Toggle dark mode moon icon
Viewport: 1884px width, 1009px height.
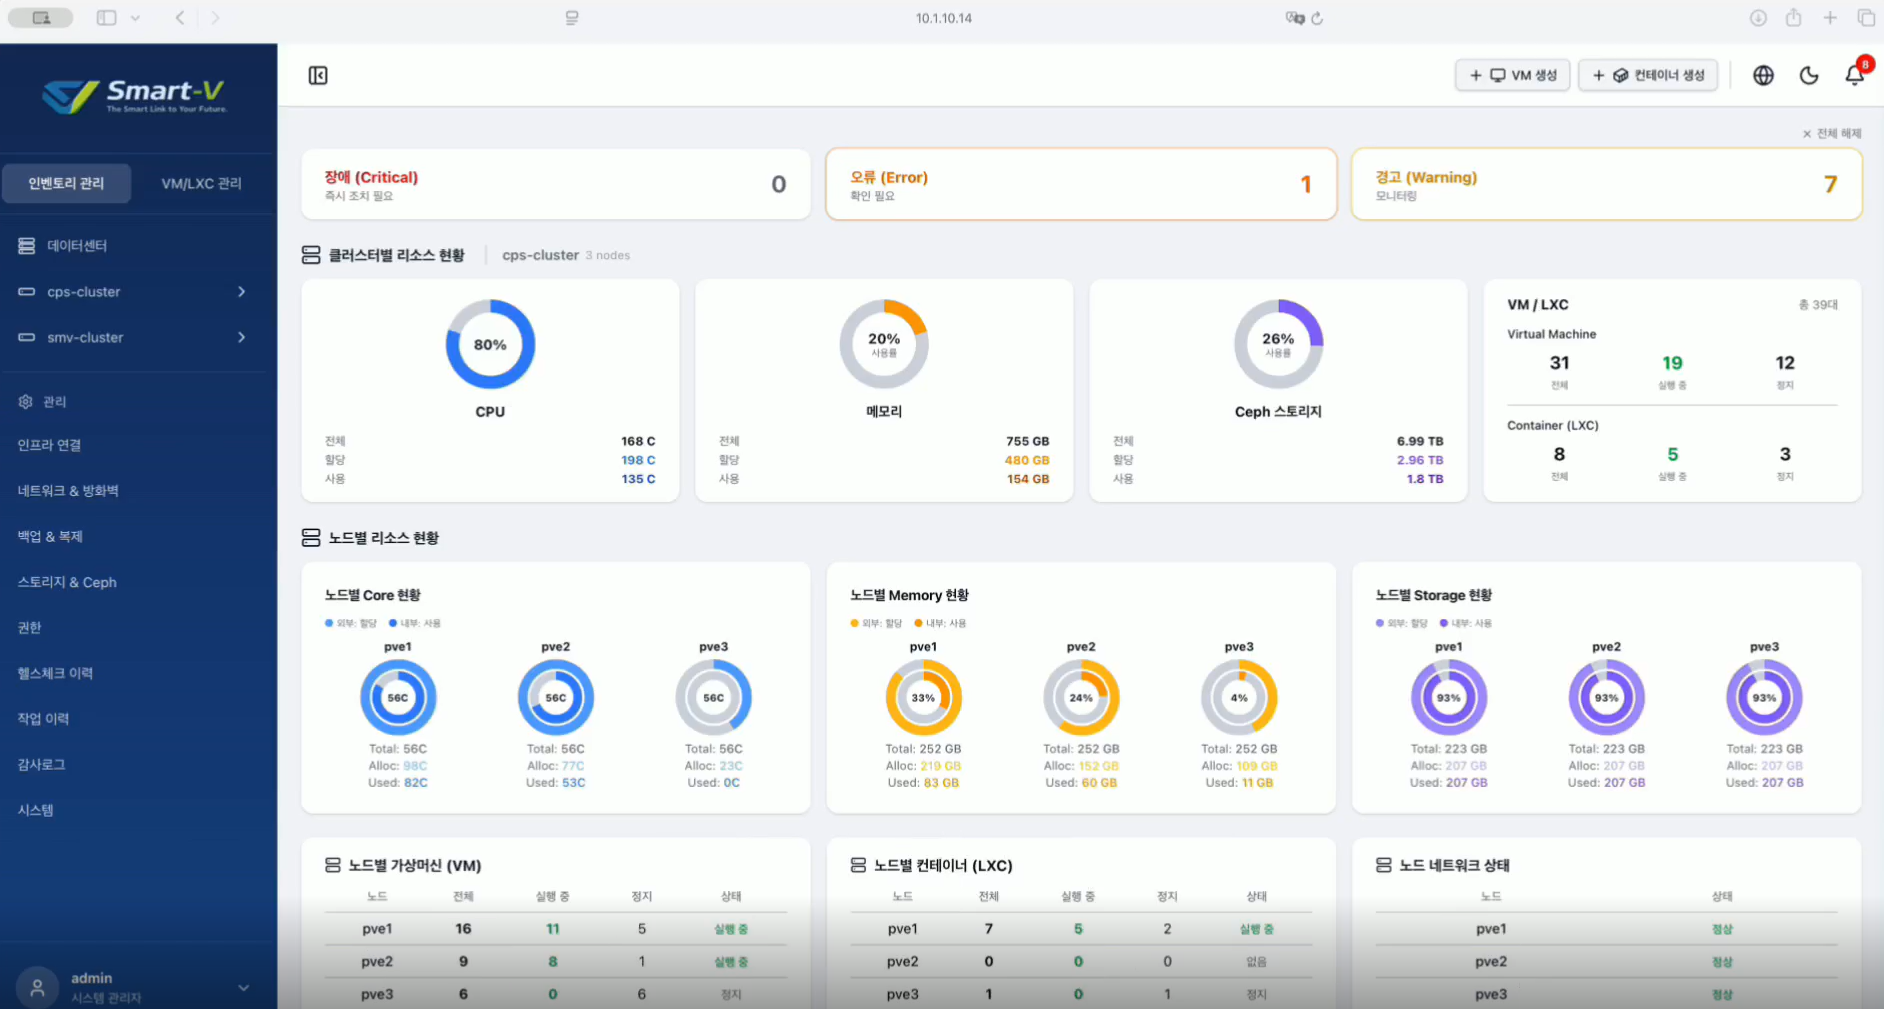pyautogui.click(x=1808, y=75)
